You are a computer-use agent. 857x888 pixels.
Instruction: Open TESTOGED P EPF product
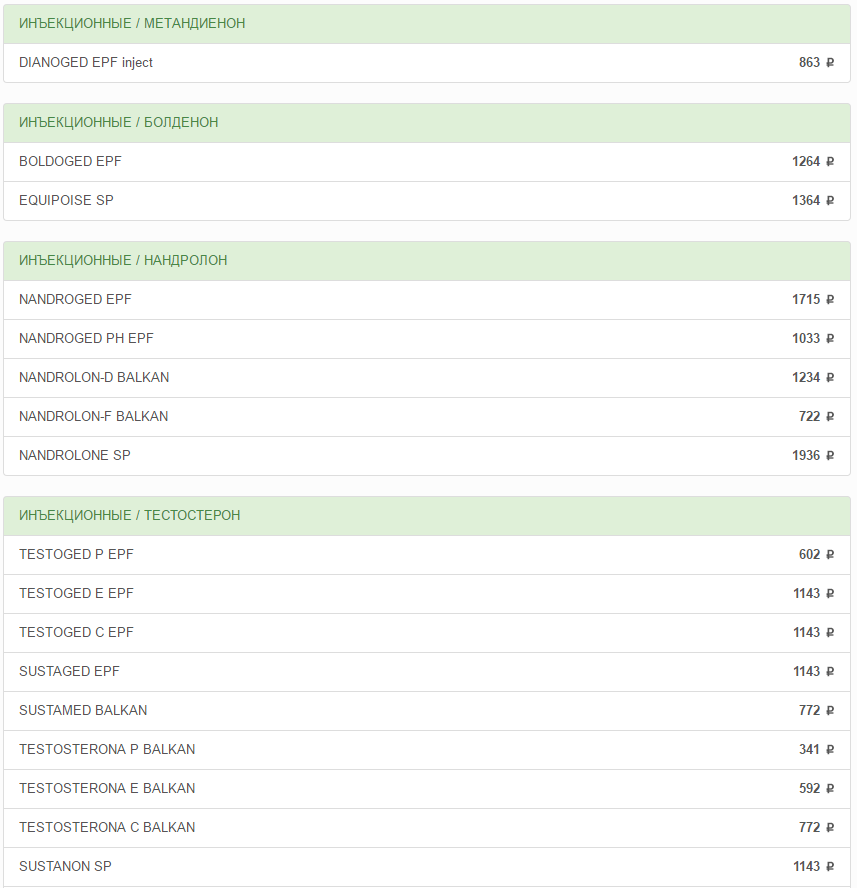point(76,555)
